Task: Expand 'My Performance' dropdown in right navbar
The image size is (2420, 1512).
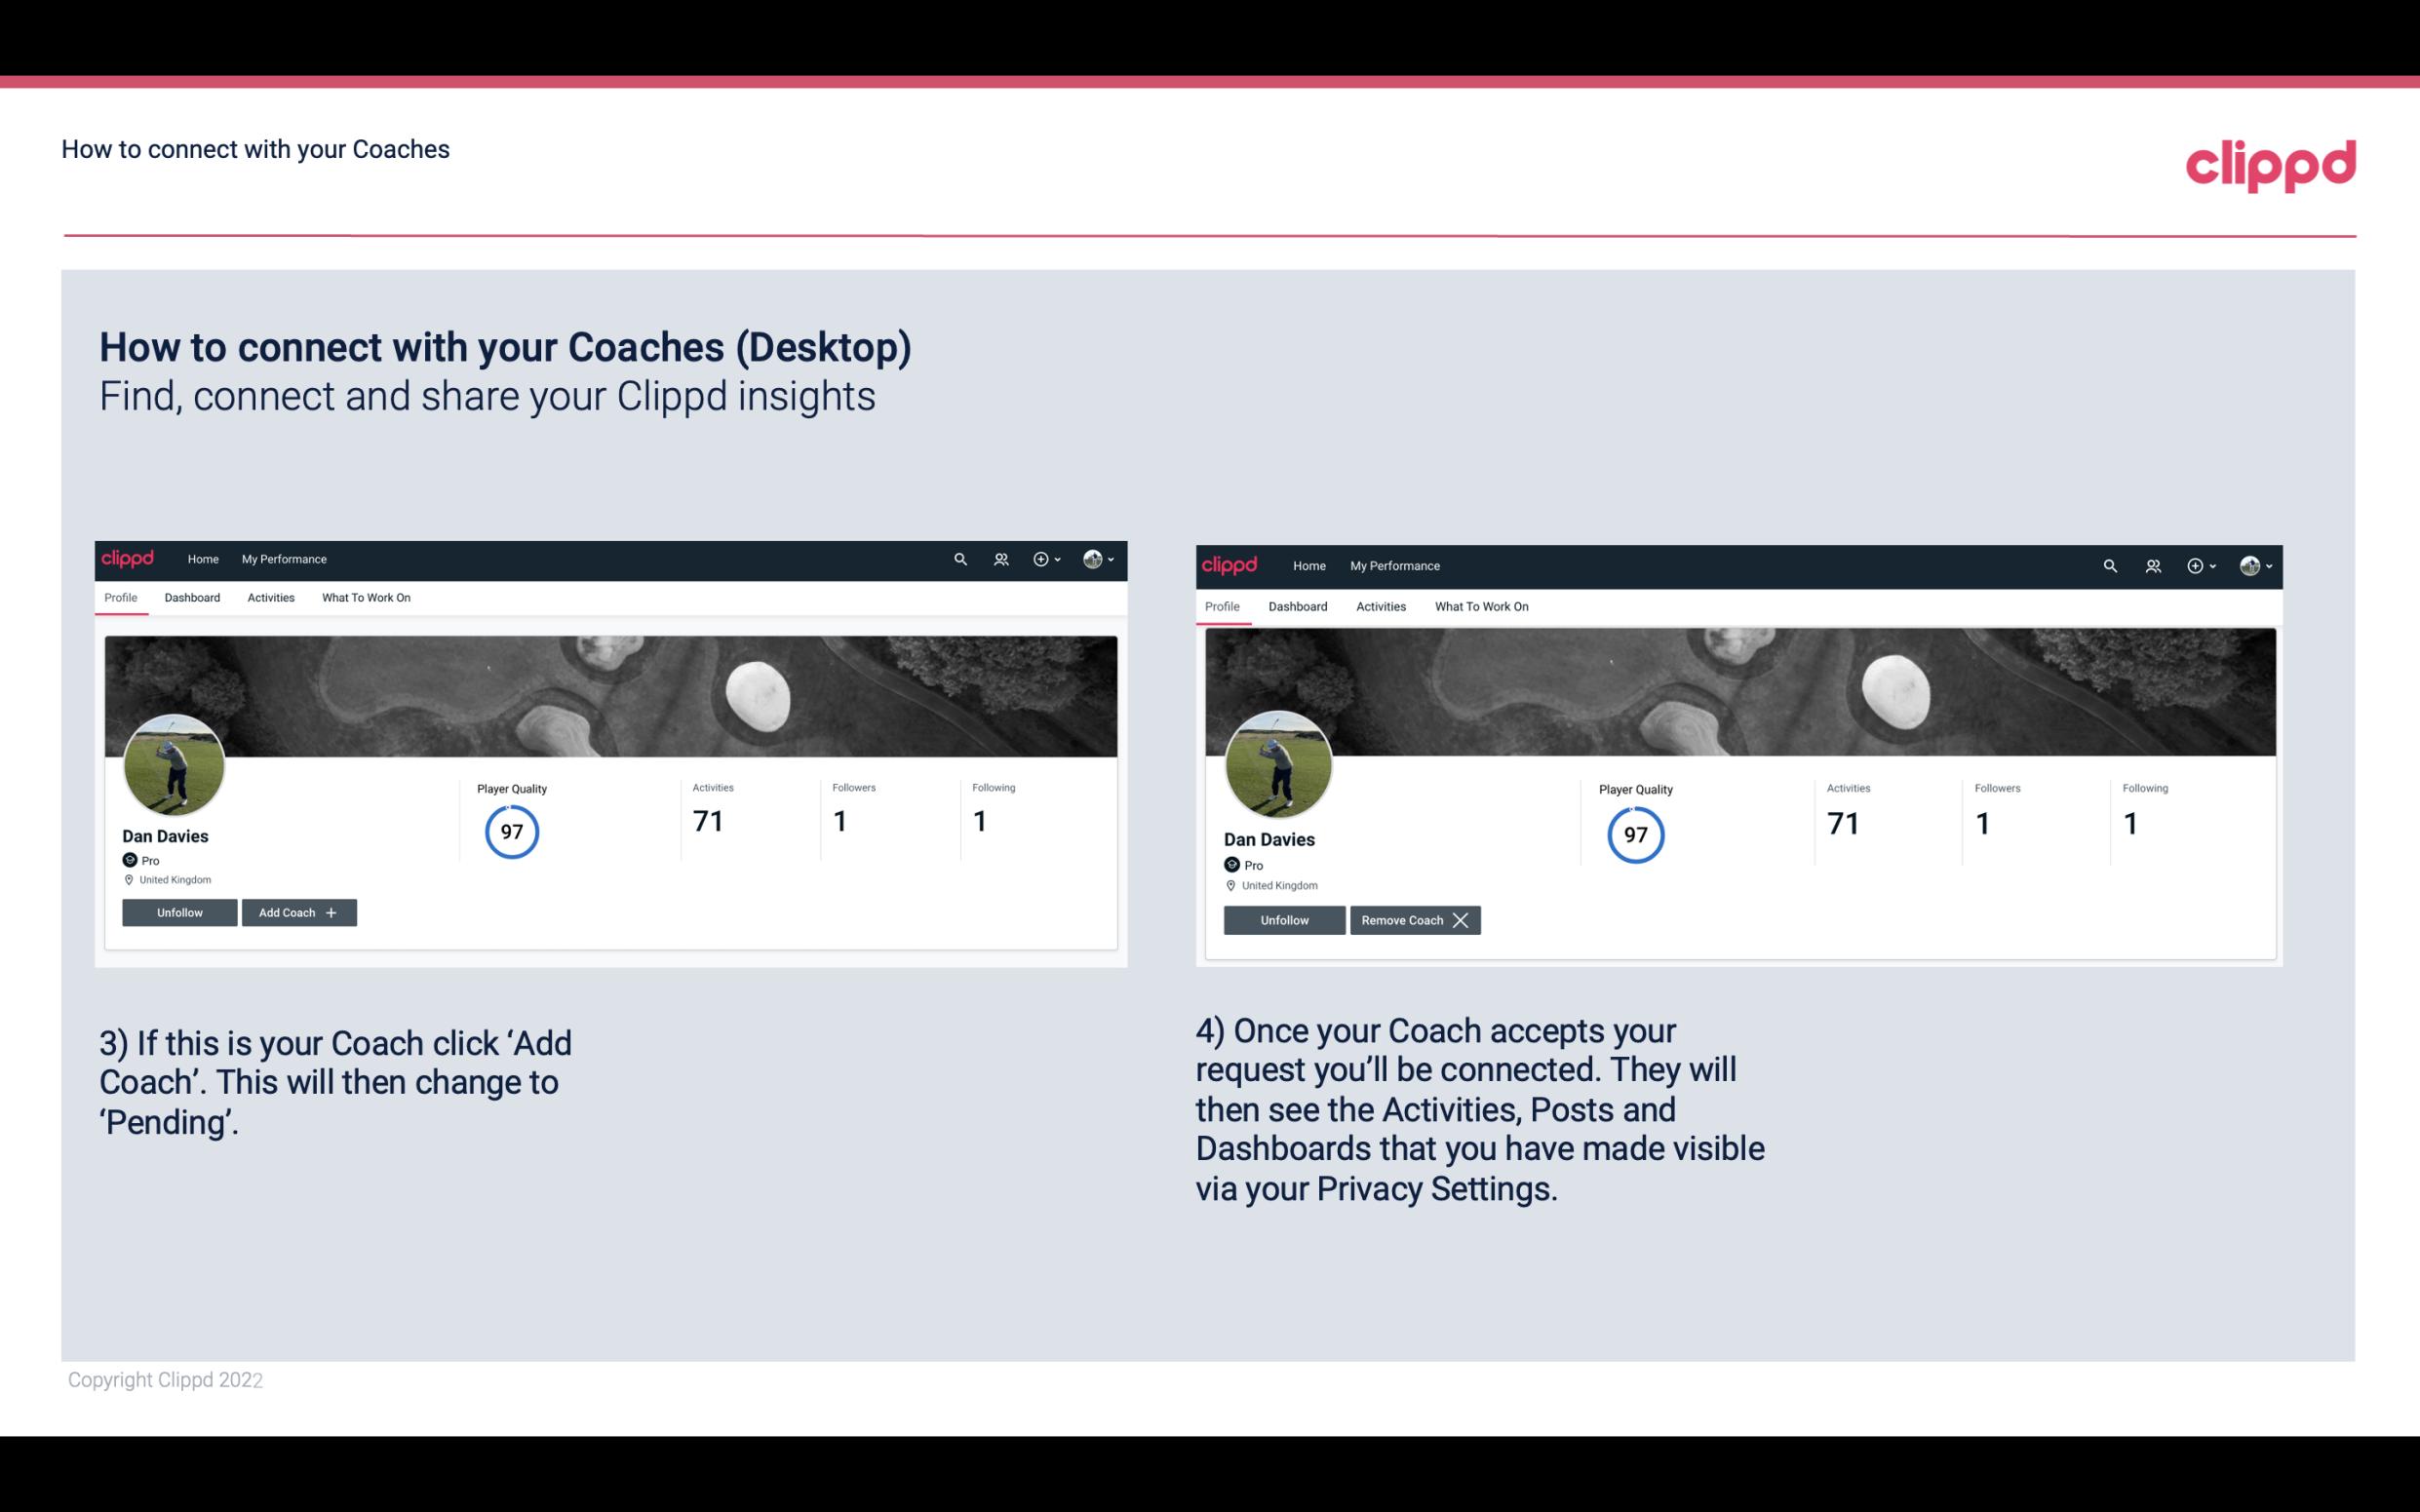Action: [1394, 564]
